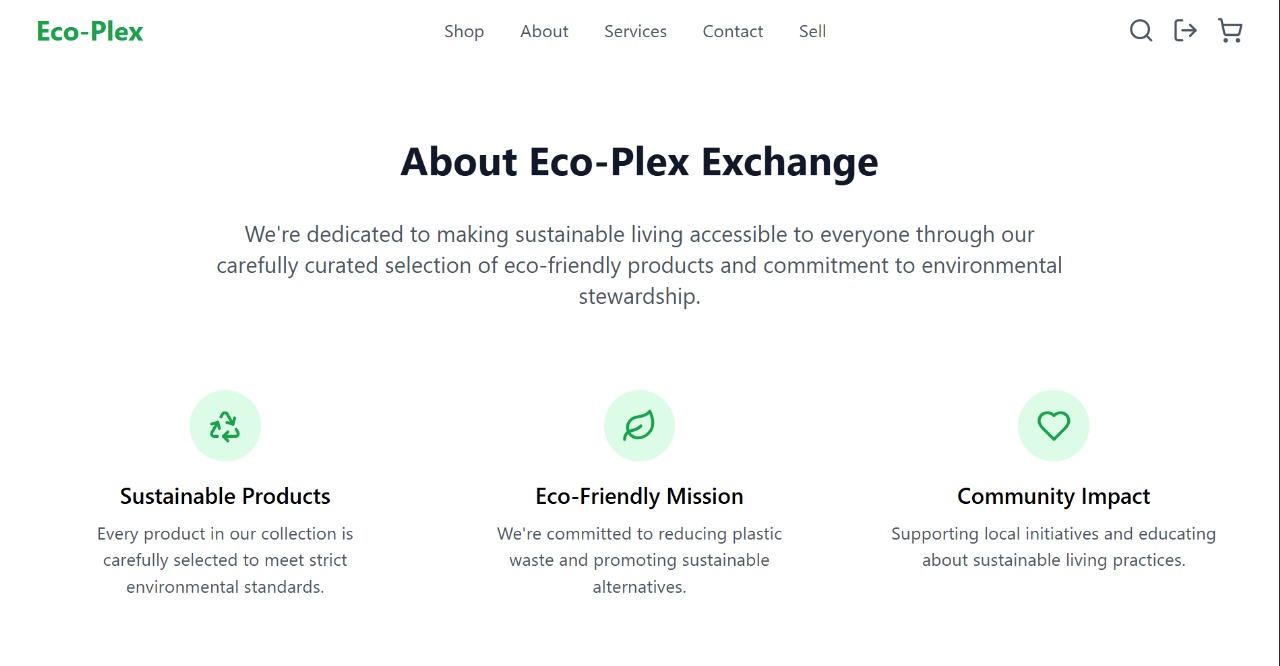Screen dimensions: 1280x666
Task: Click the Eco-Plex logo
Action: click(x=90, y=32)
